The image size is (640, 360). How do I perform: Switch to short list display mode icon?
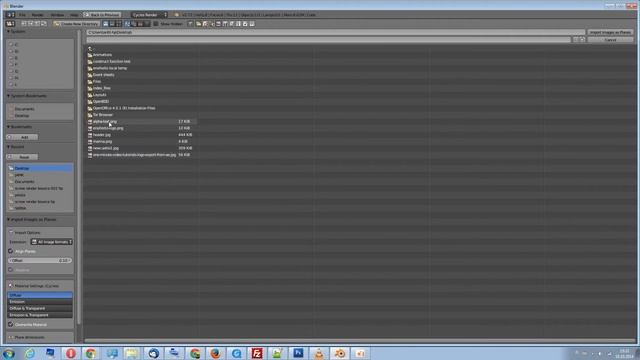pos(106,24)
